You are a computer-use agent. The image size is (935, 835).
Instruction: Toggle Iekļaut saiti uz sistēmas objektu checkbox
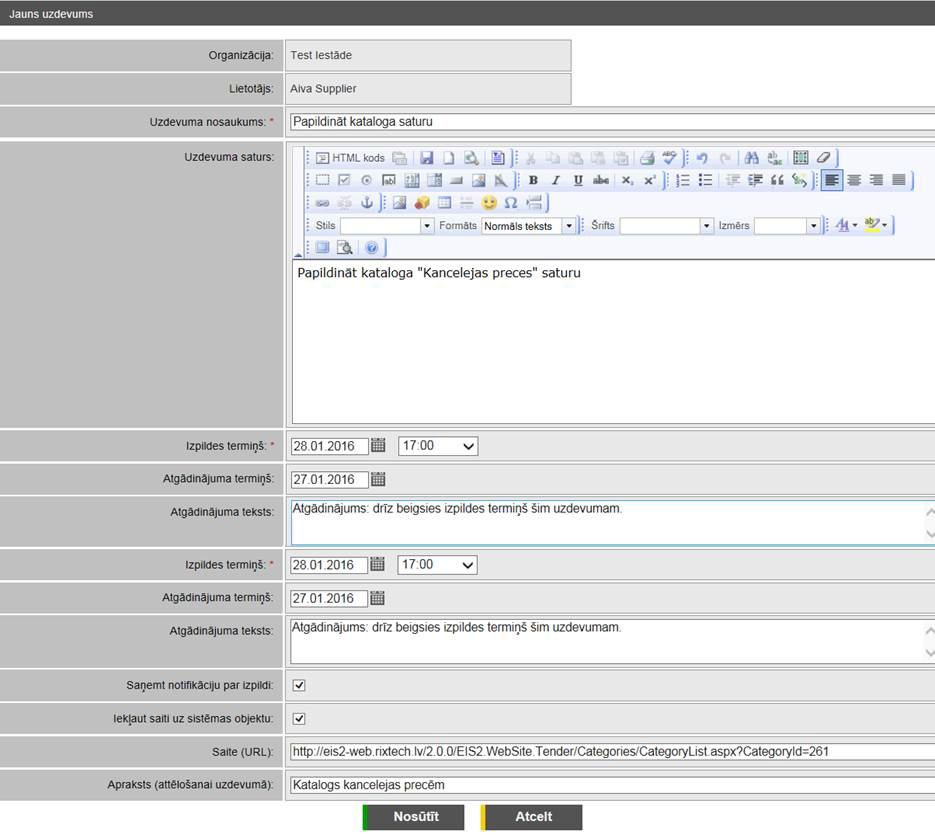[299, 719]
